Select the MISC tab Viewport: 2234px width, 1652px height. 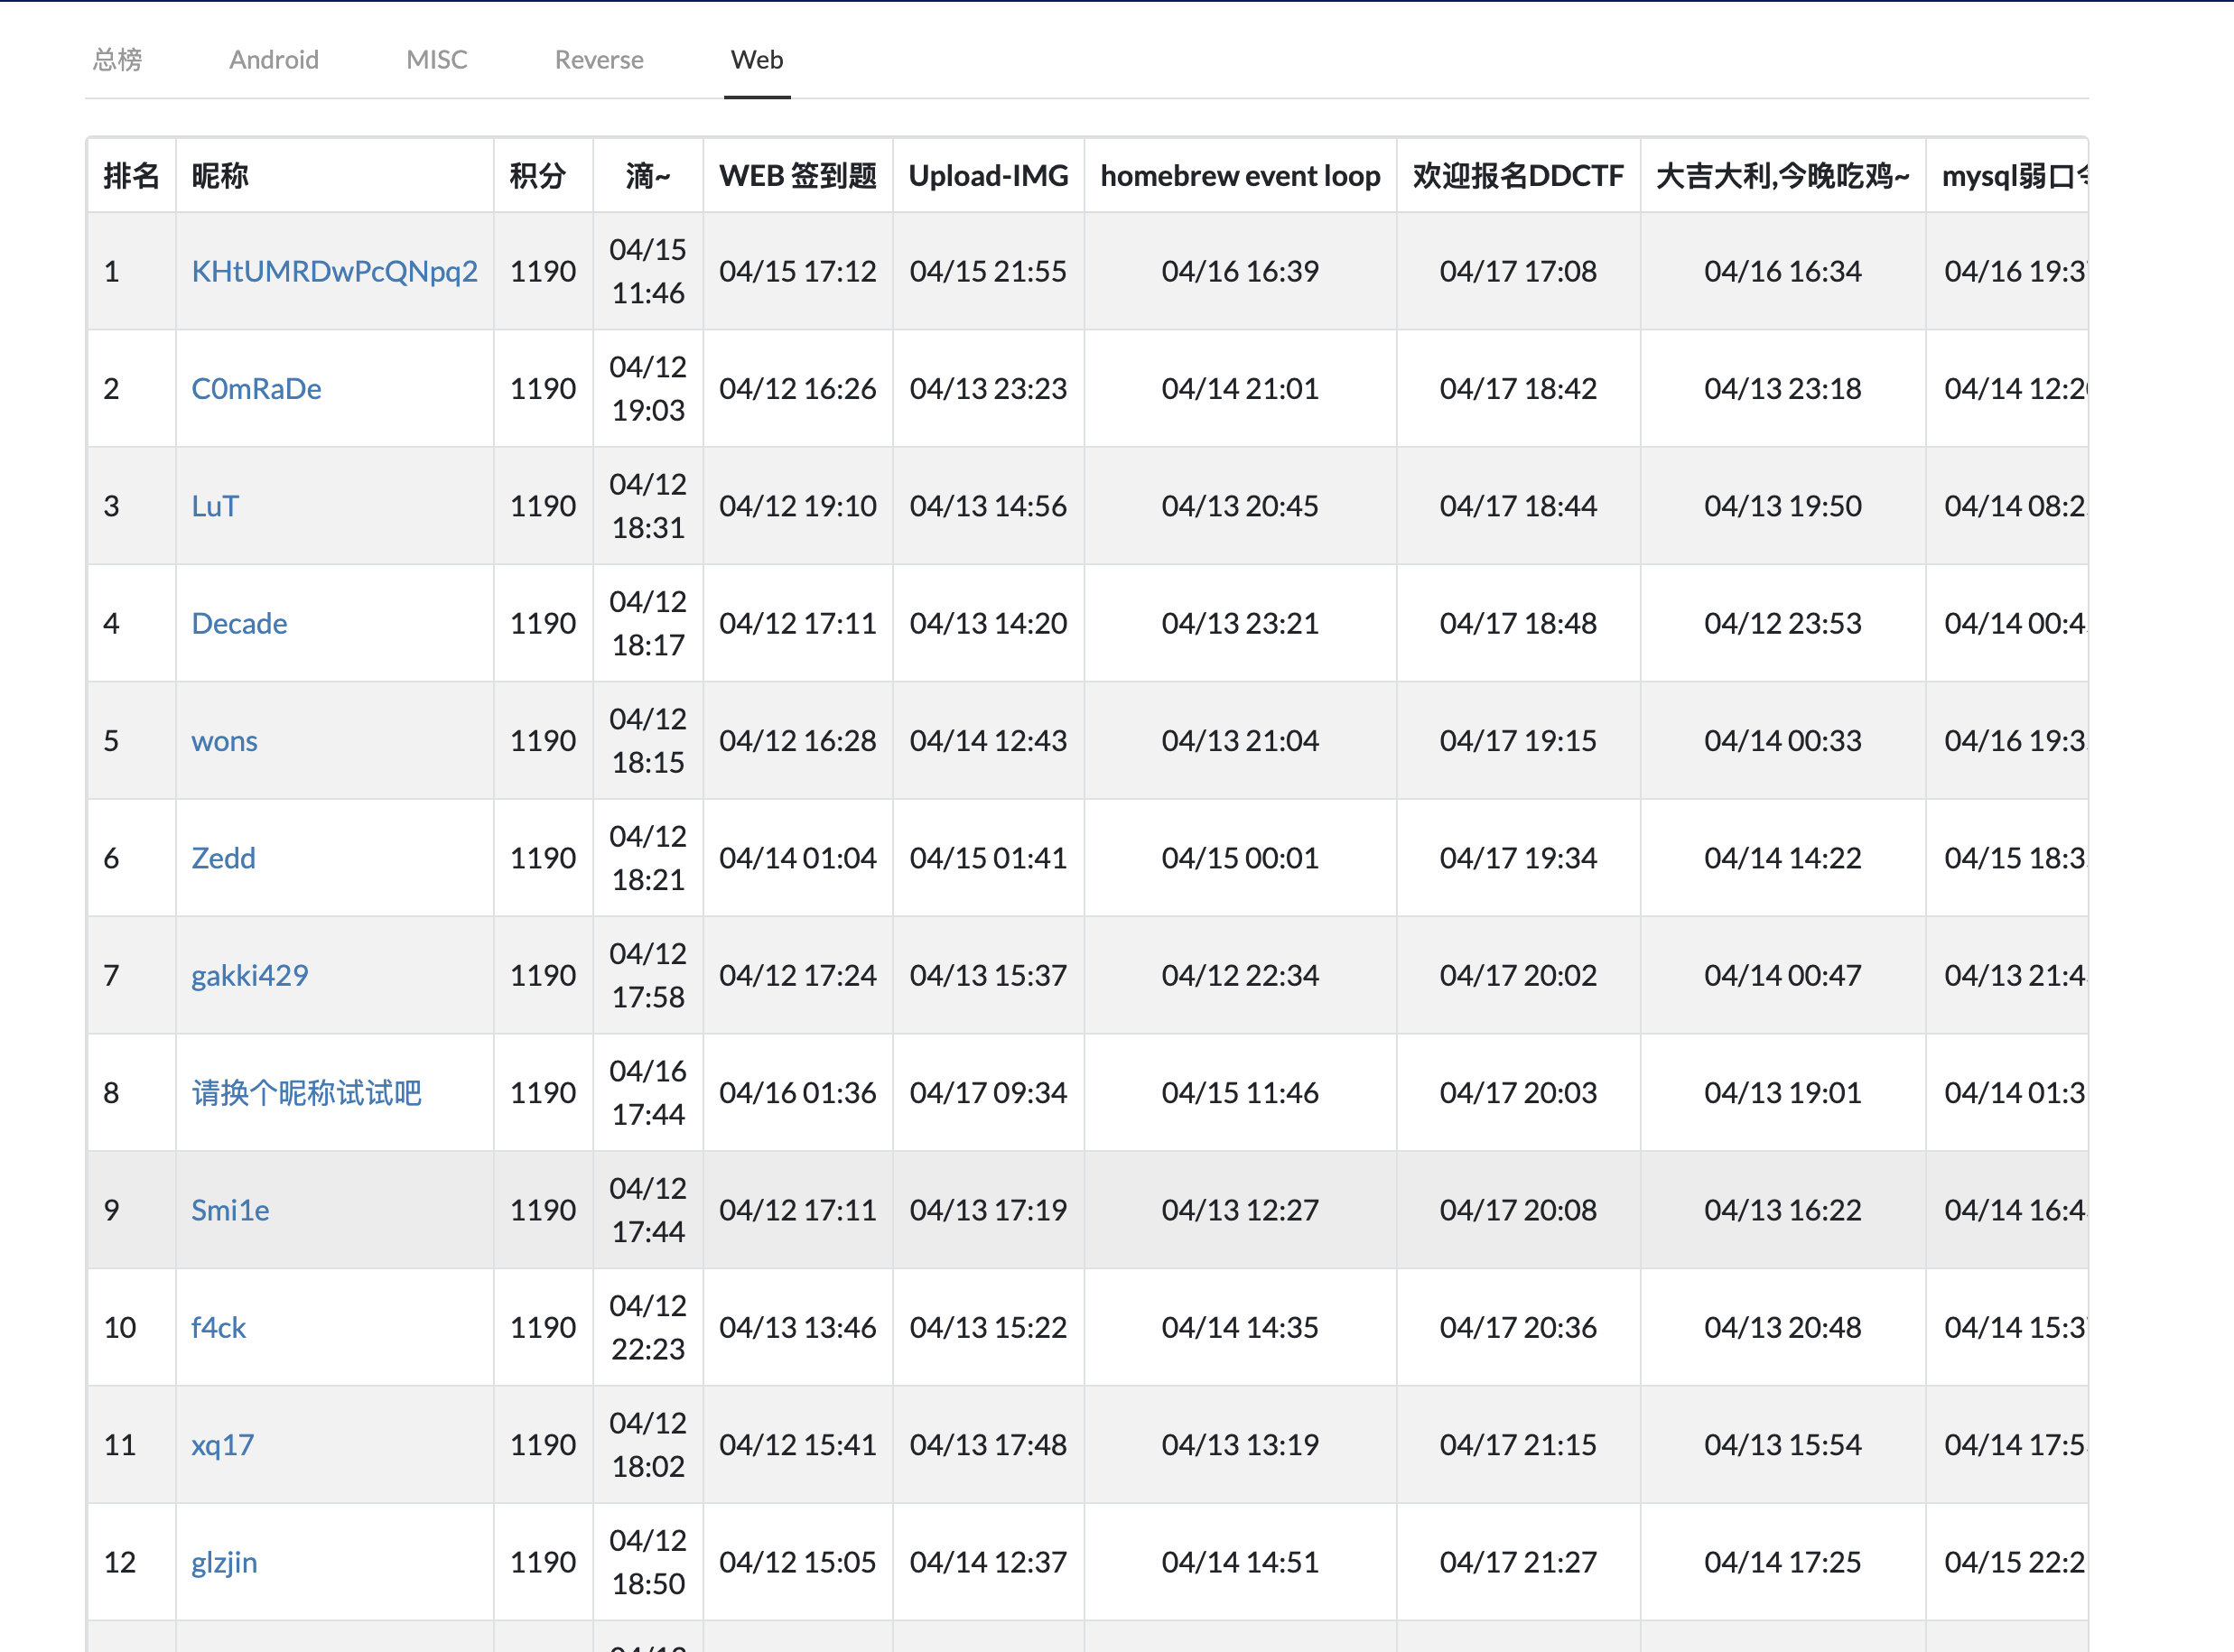[x=436, y=60]
